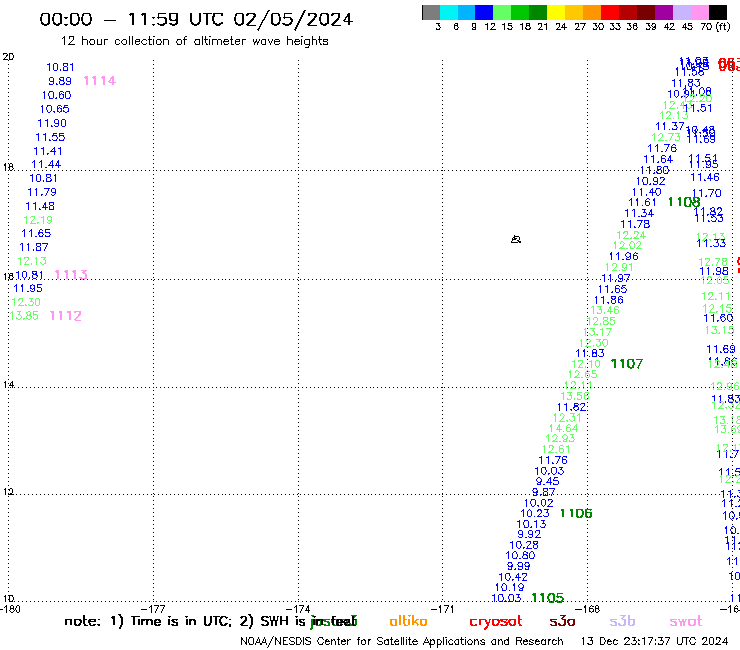Click the yellow swatch in the color scale

click(x=556, y=12)
